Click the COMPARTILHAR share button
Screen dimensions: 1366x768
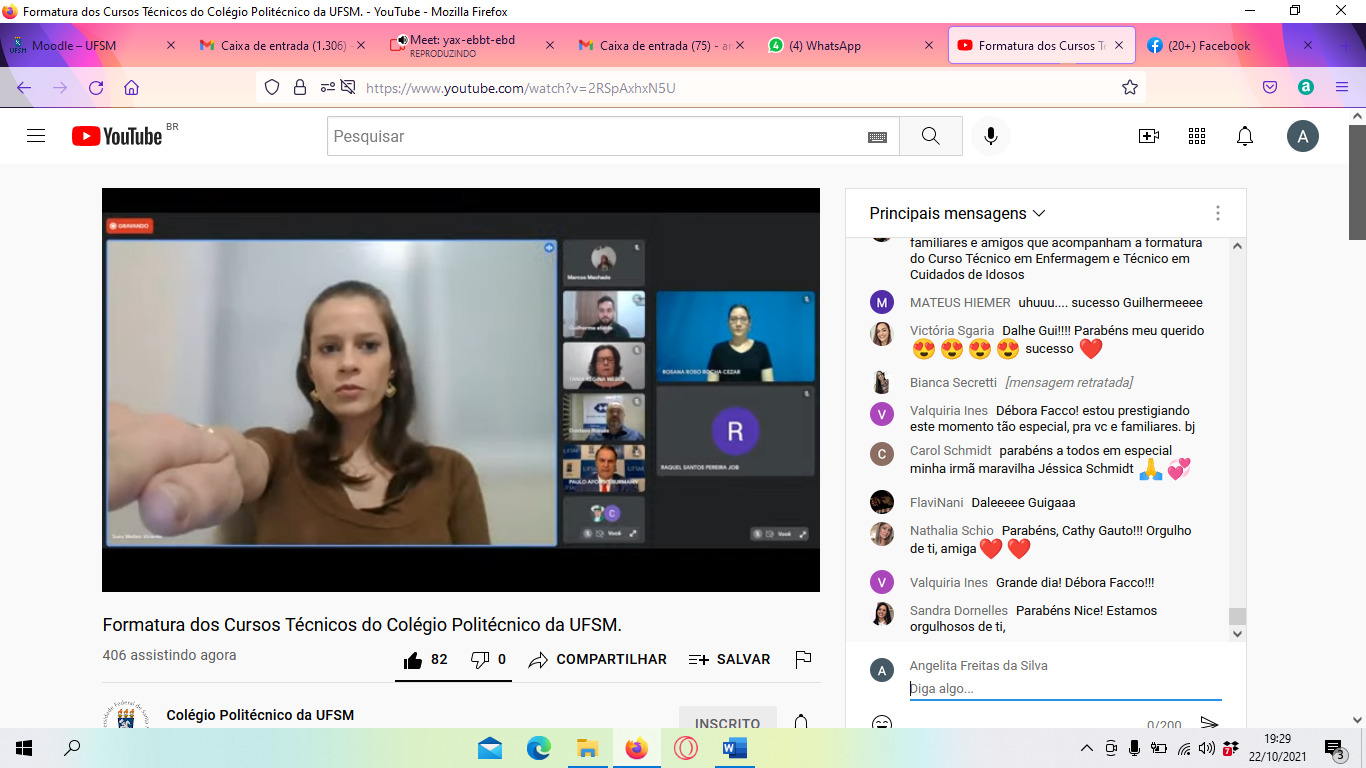tap(598, 660)
